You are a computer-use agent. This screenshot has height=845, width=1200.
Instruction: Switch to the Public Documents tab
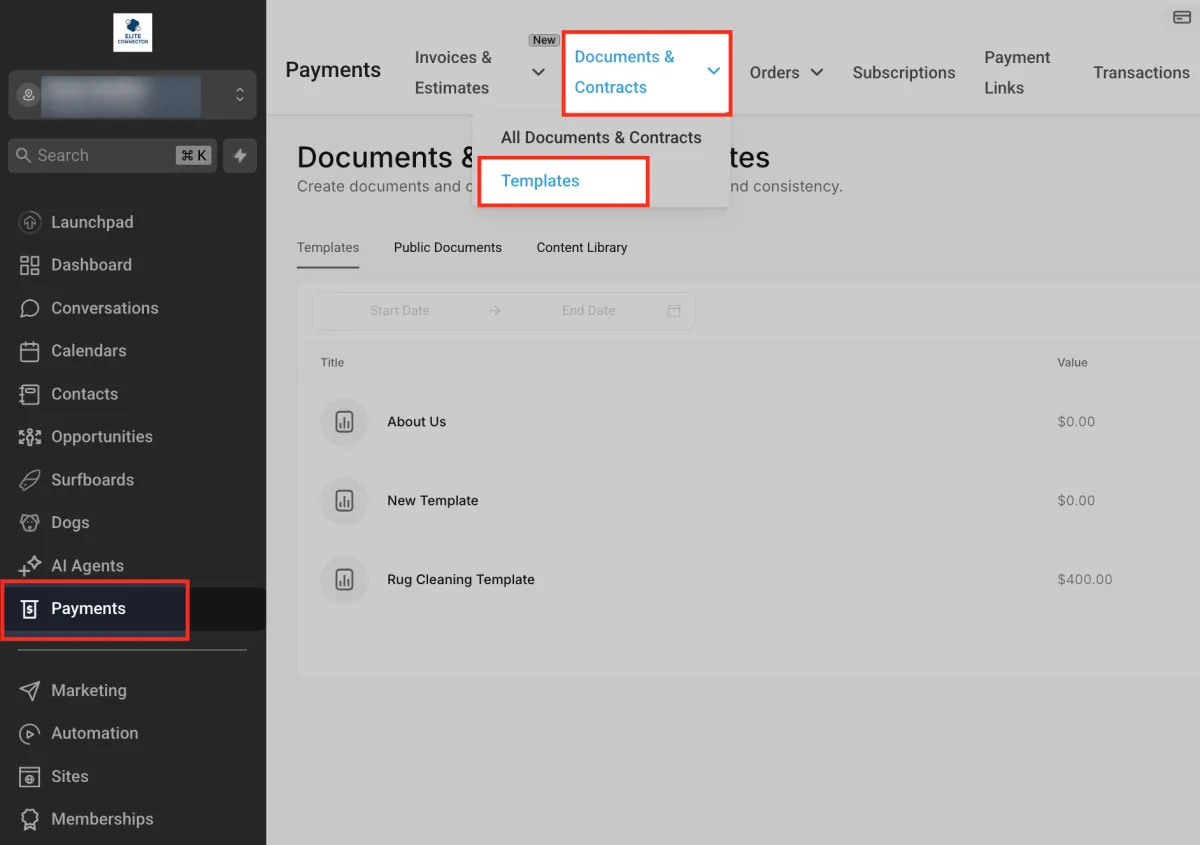(x=447, y=247)
